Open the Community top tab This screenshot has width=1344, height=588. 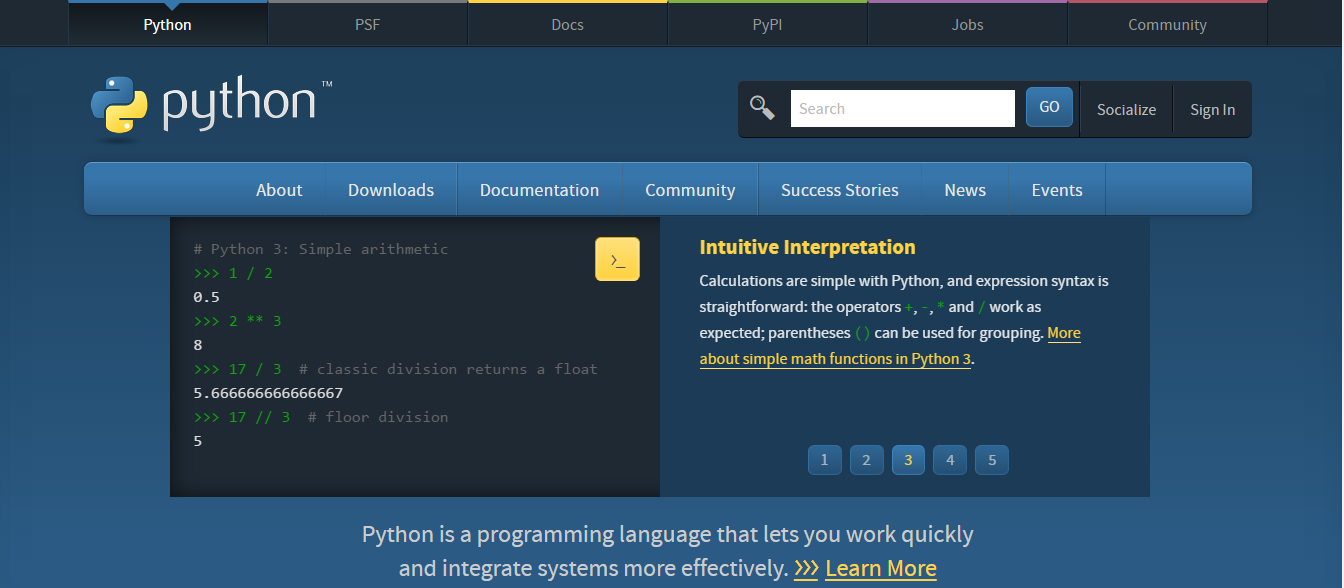click(x=1168, y=24)
